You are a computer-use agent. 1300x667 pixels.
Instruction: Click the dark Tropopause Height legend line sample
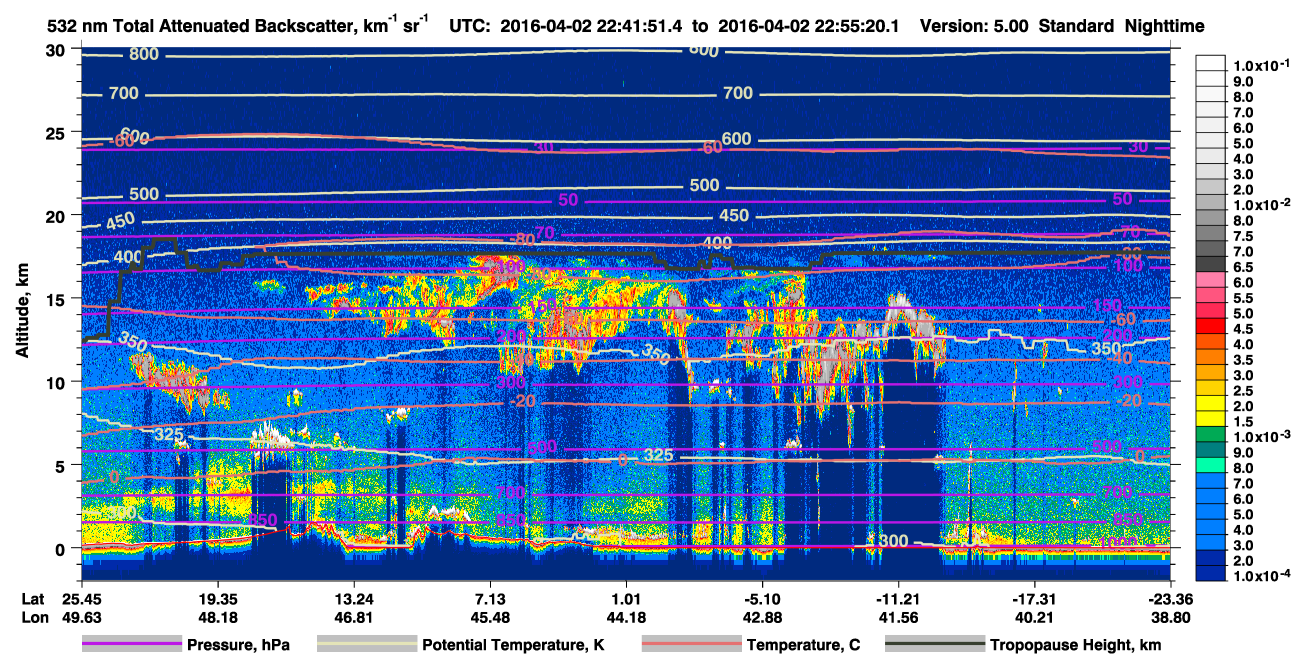point(934,644)
